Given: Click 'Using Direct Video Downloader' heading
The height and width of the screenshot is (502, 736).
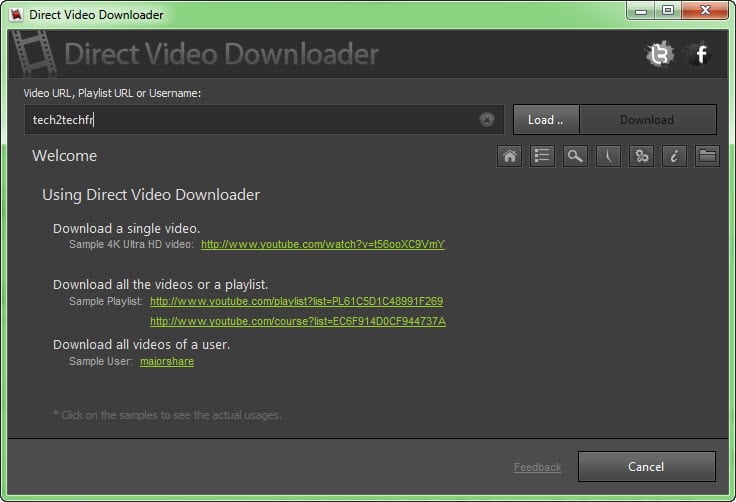Looking at the screenshot, I should pos(151,194).
